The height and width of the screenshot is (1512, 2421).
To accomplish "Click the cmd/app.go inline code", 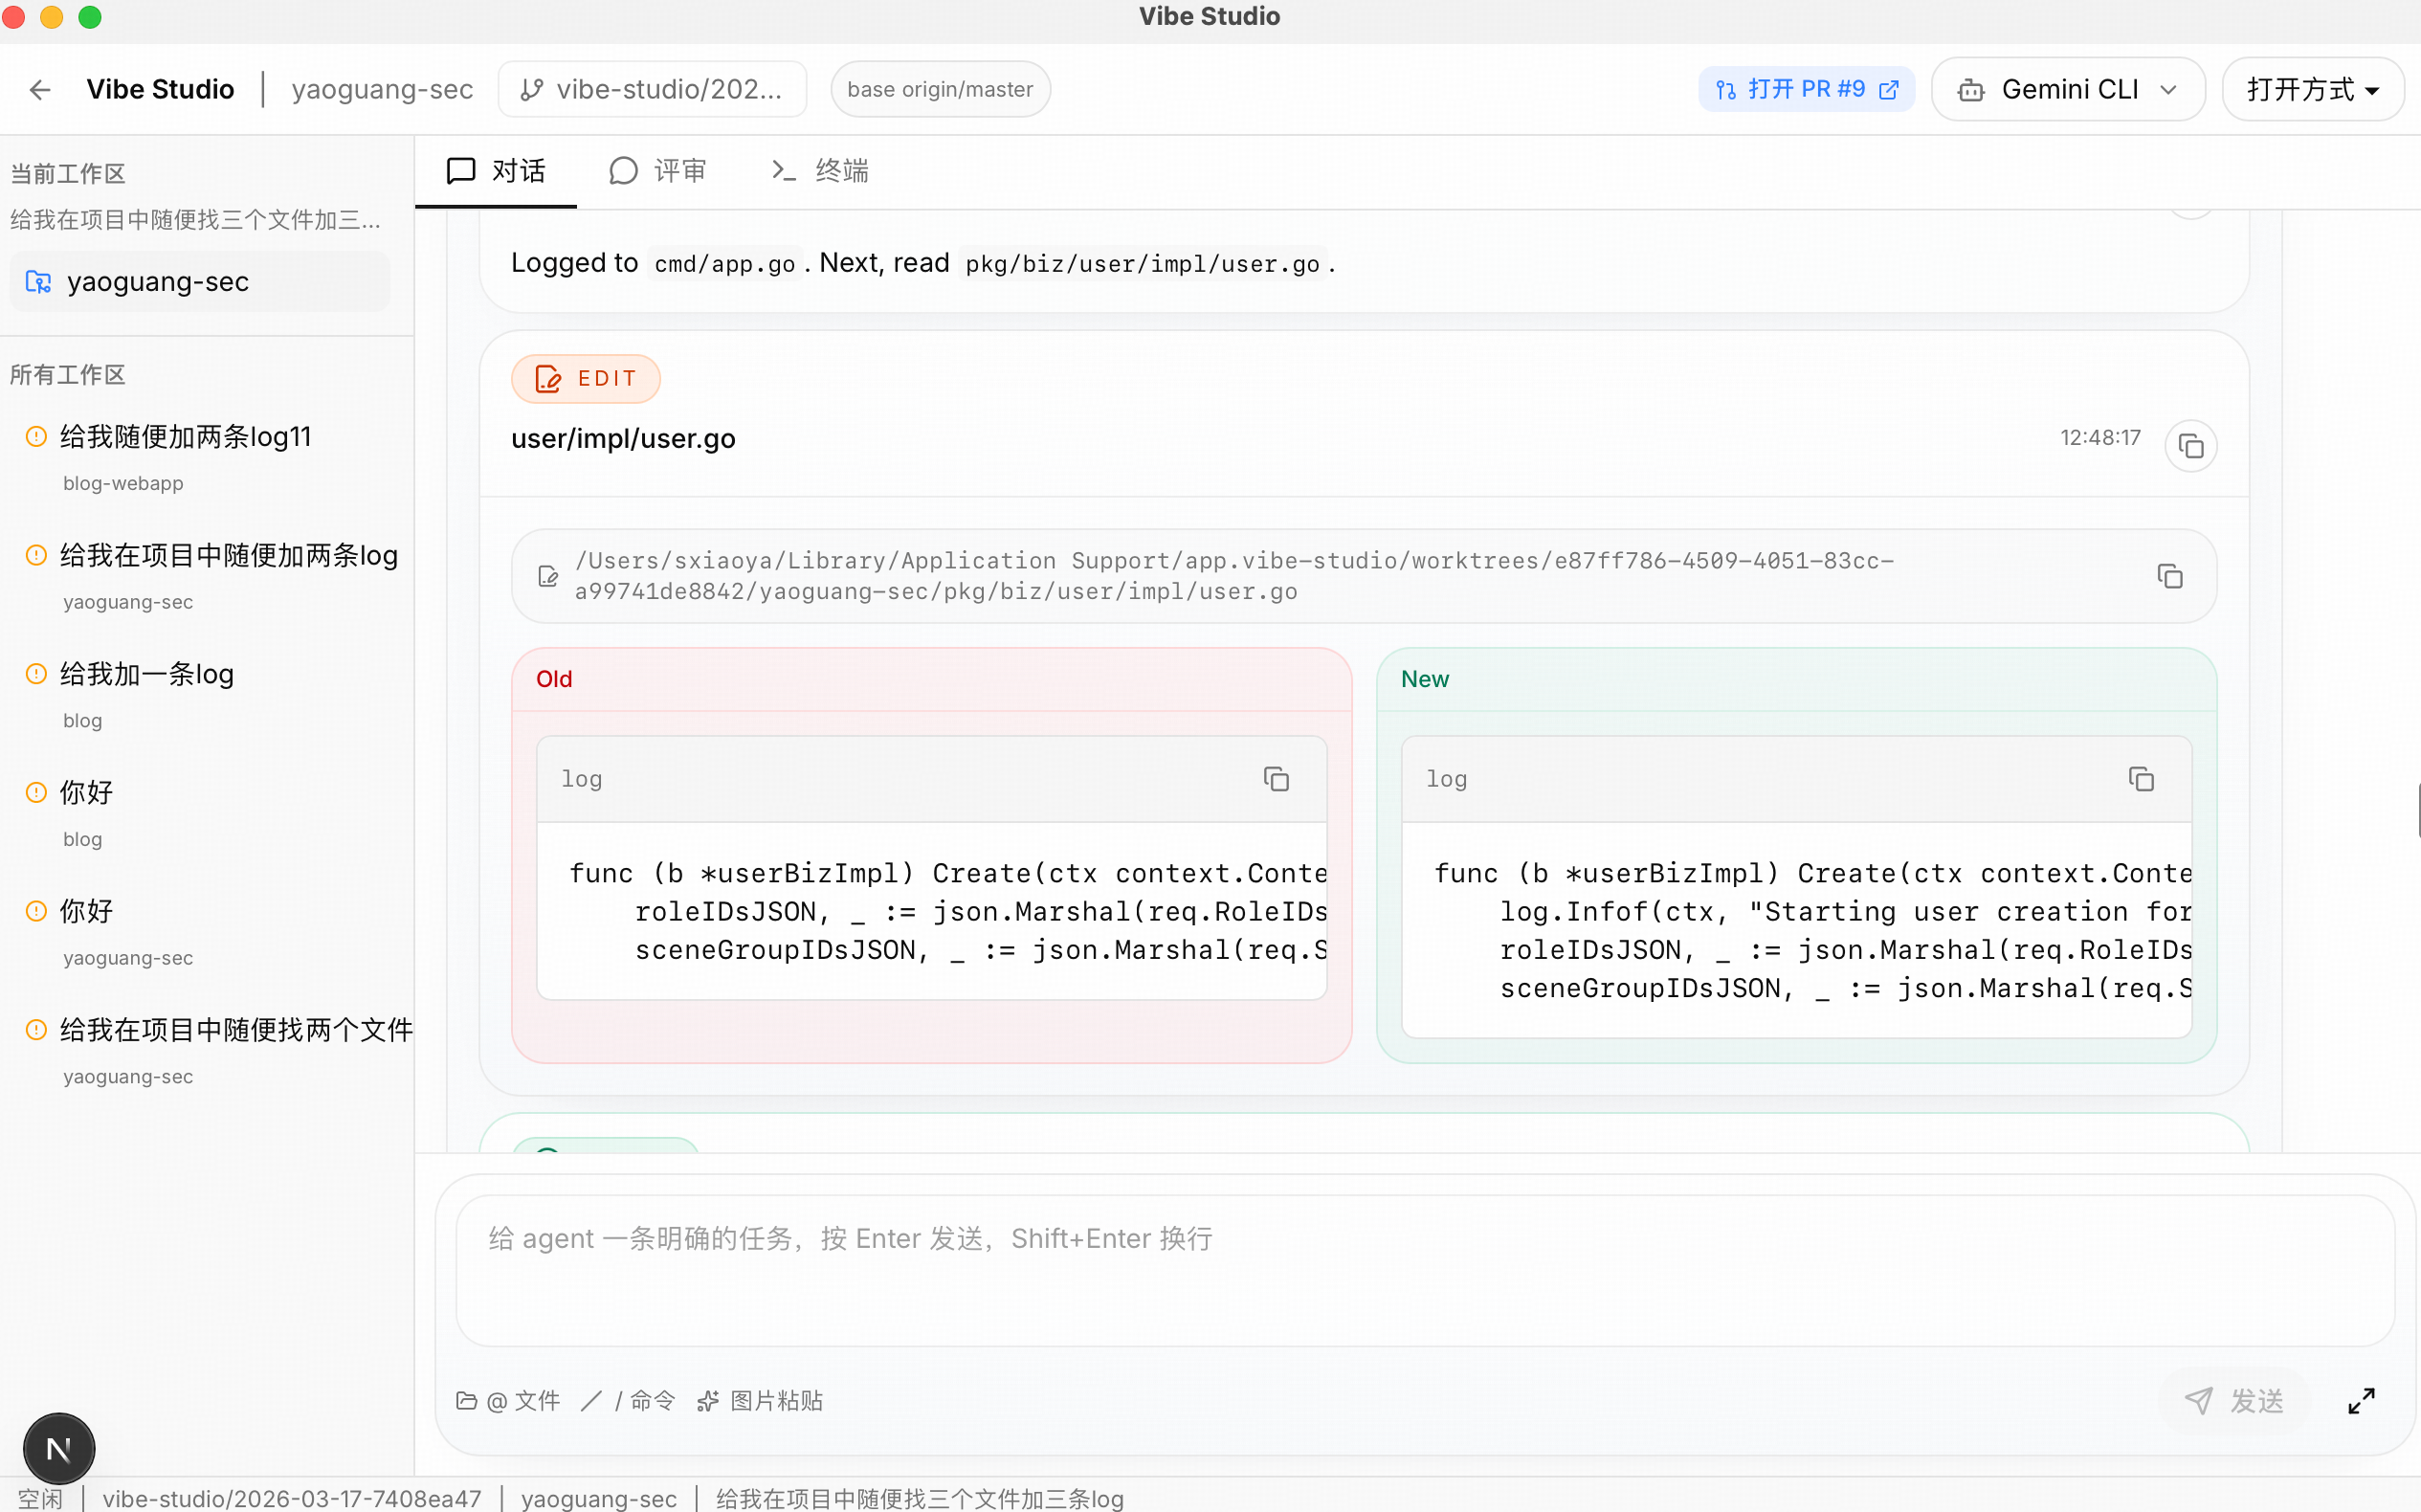I will (x=724, y=264).
